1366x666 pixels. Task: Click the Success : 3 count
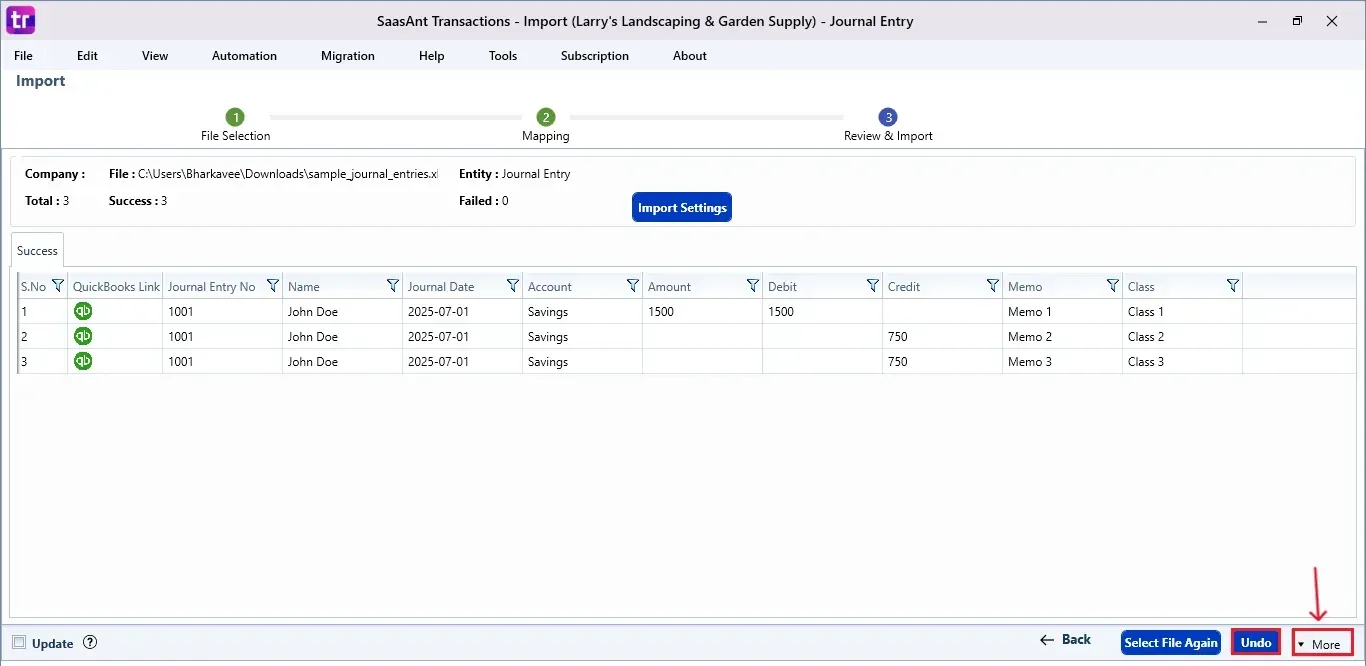138,201
